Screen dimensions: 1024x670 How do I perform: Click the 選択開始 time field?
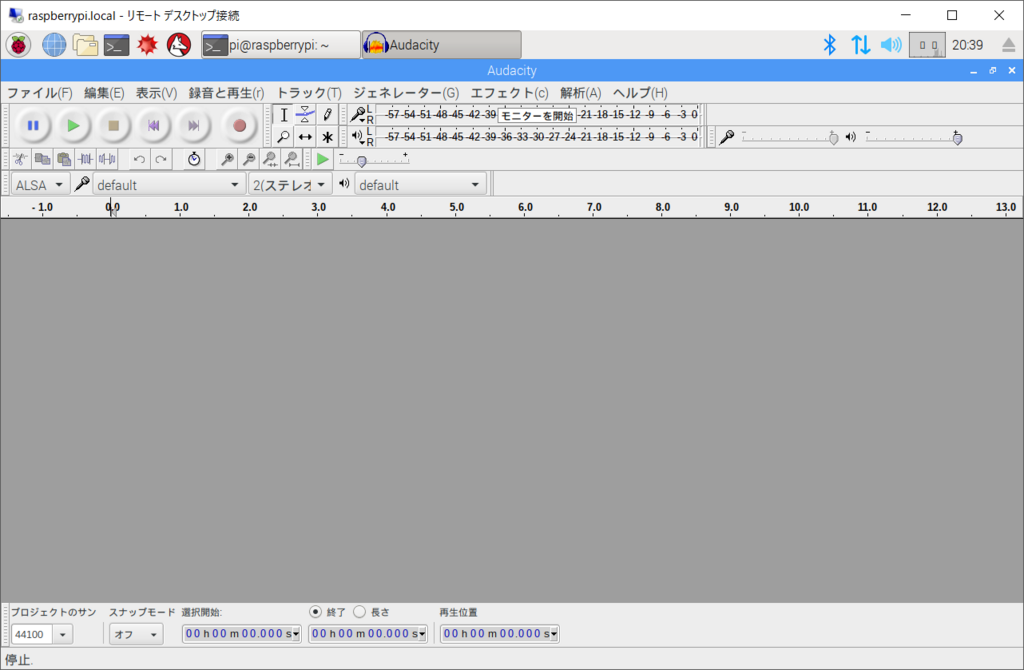point(242,633)
